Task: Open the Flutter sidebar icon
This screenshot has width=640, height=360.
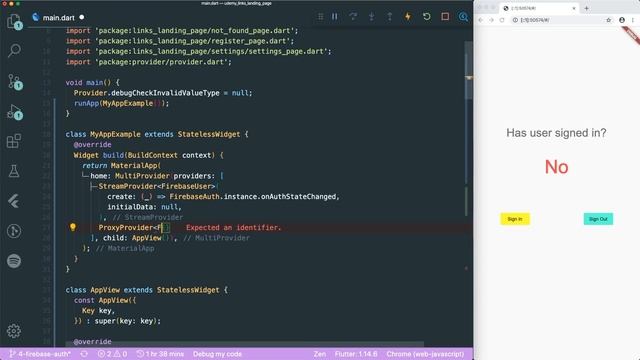Action: point(14,201)
